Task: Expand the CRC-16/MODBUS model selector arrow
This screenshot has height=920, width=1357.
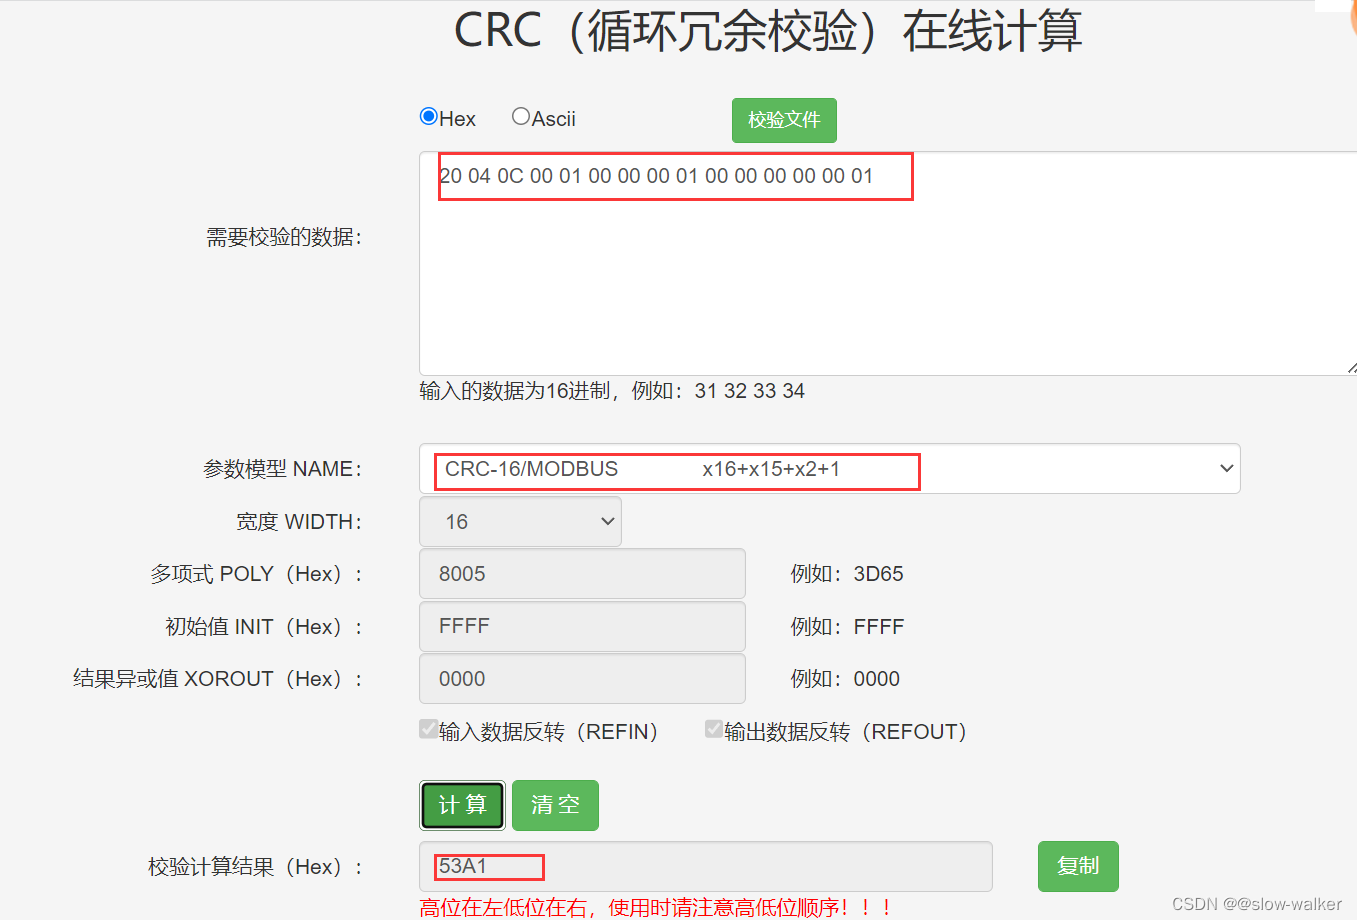Action: [1225, 468]
